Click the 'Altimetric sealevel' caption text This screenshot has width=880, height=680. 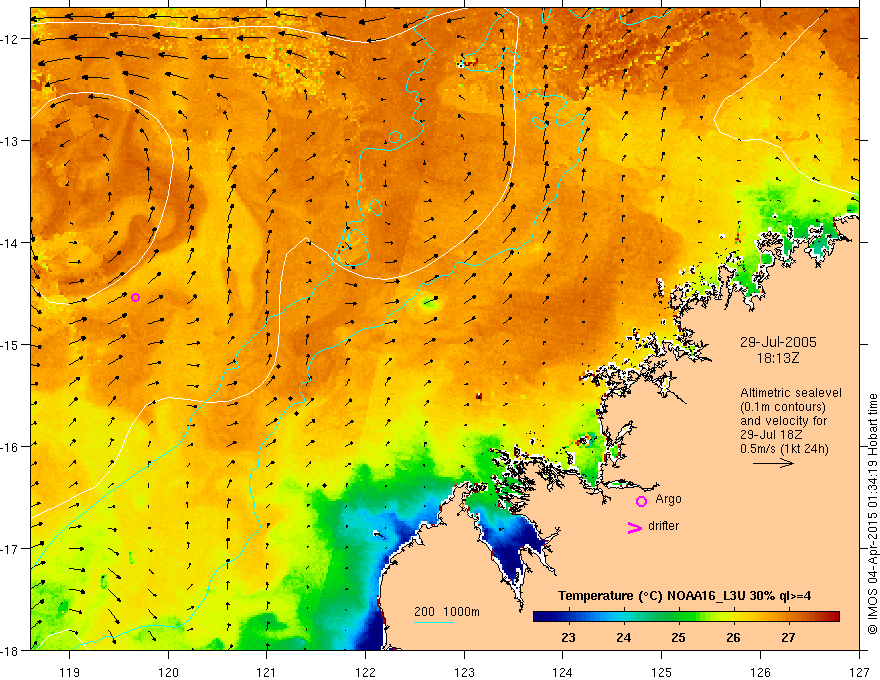point(791,393)
